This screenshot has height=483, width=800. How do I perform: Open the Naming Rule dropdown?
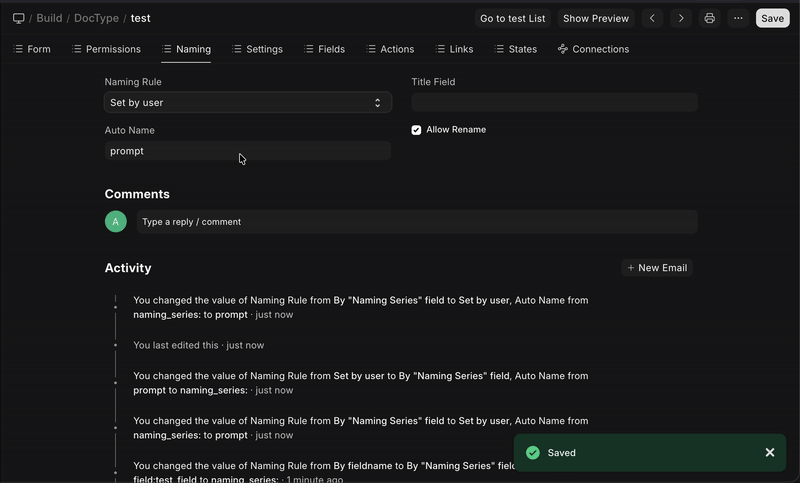248,103
